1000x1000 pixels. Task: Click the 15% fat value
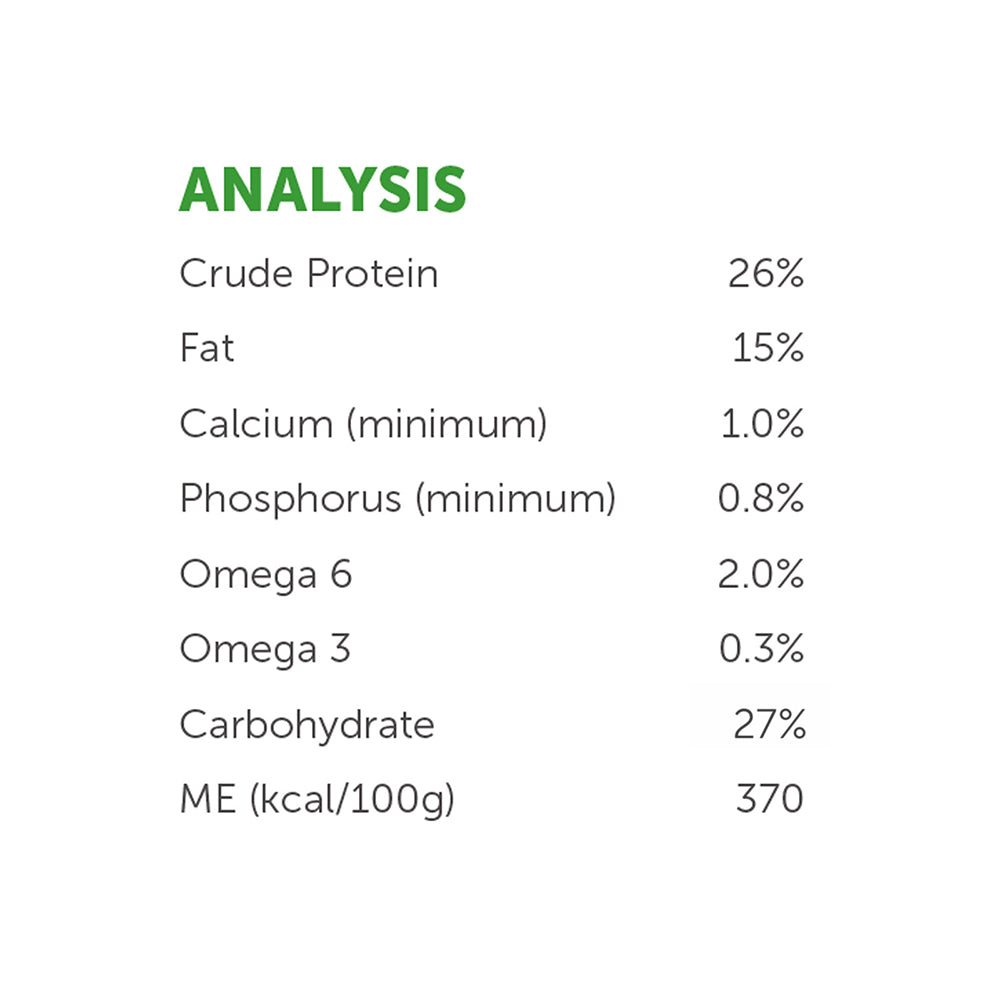pos(767,349)
